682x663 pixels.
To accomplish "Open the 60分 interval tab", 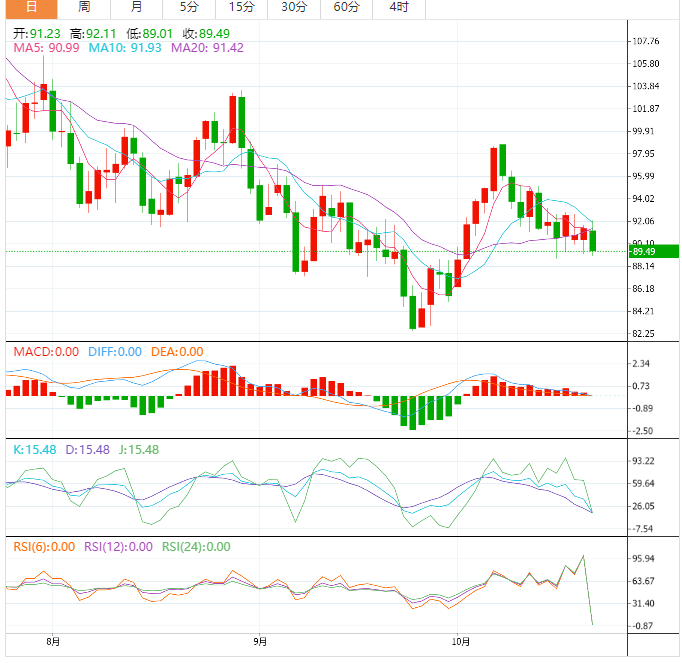I will point(346,8).
